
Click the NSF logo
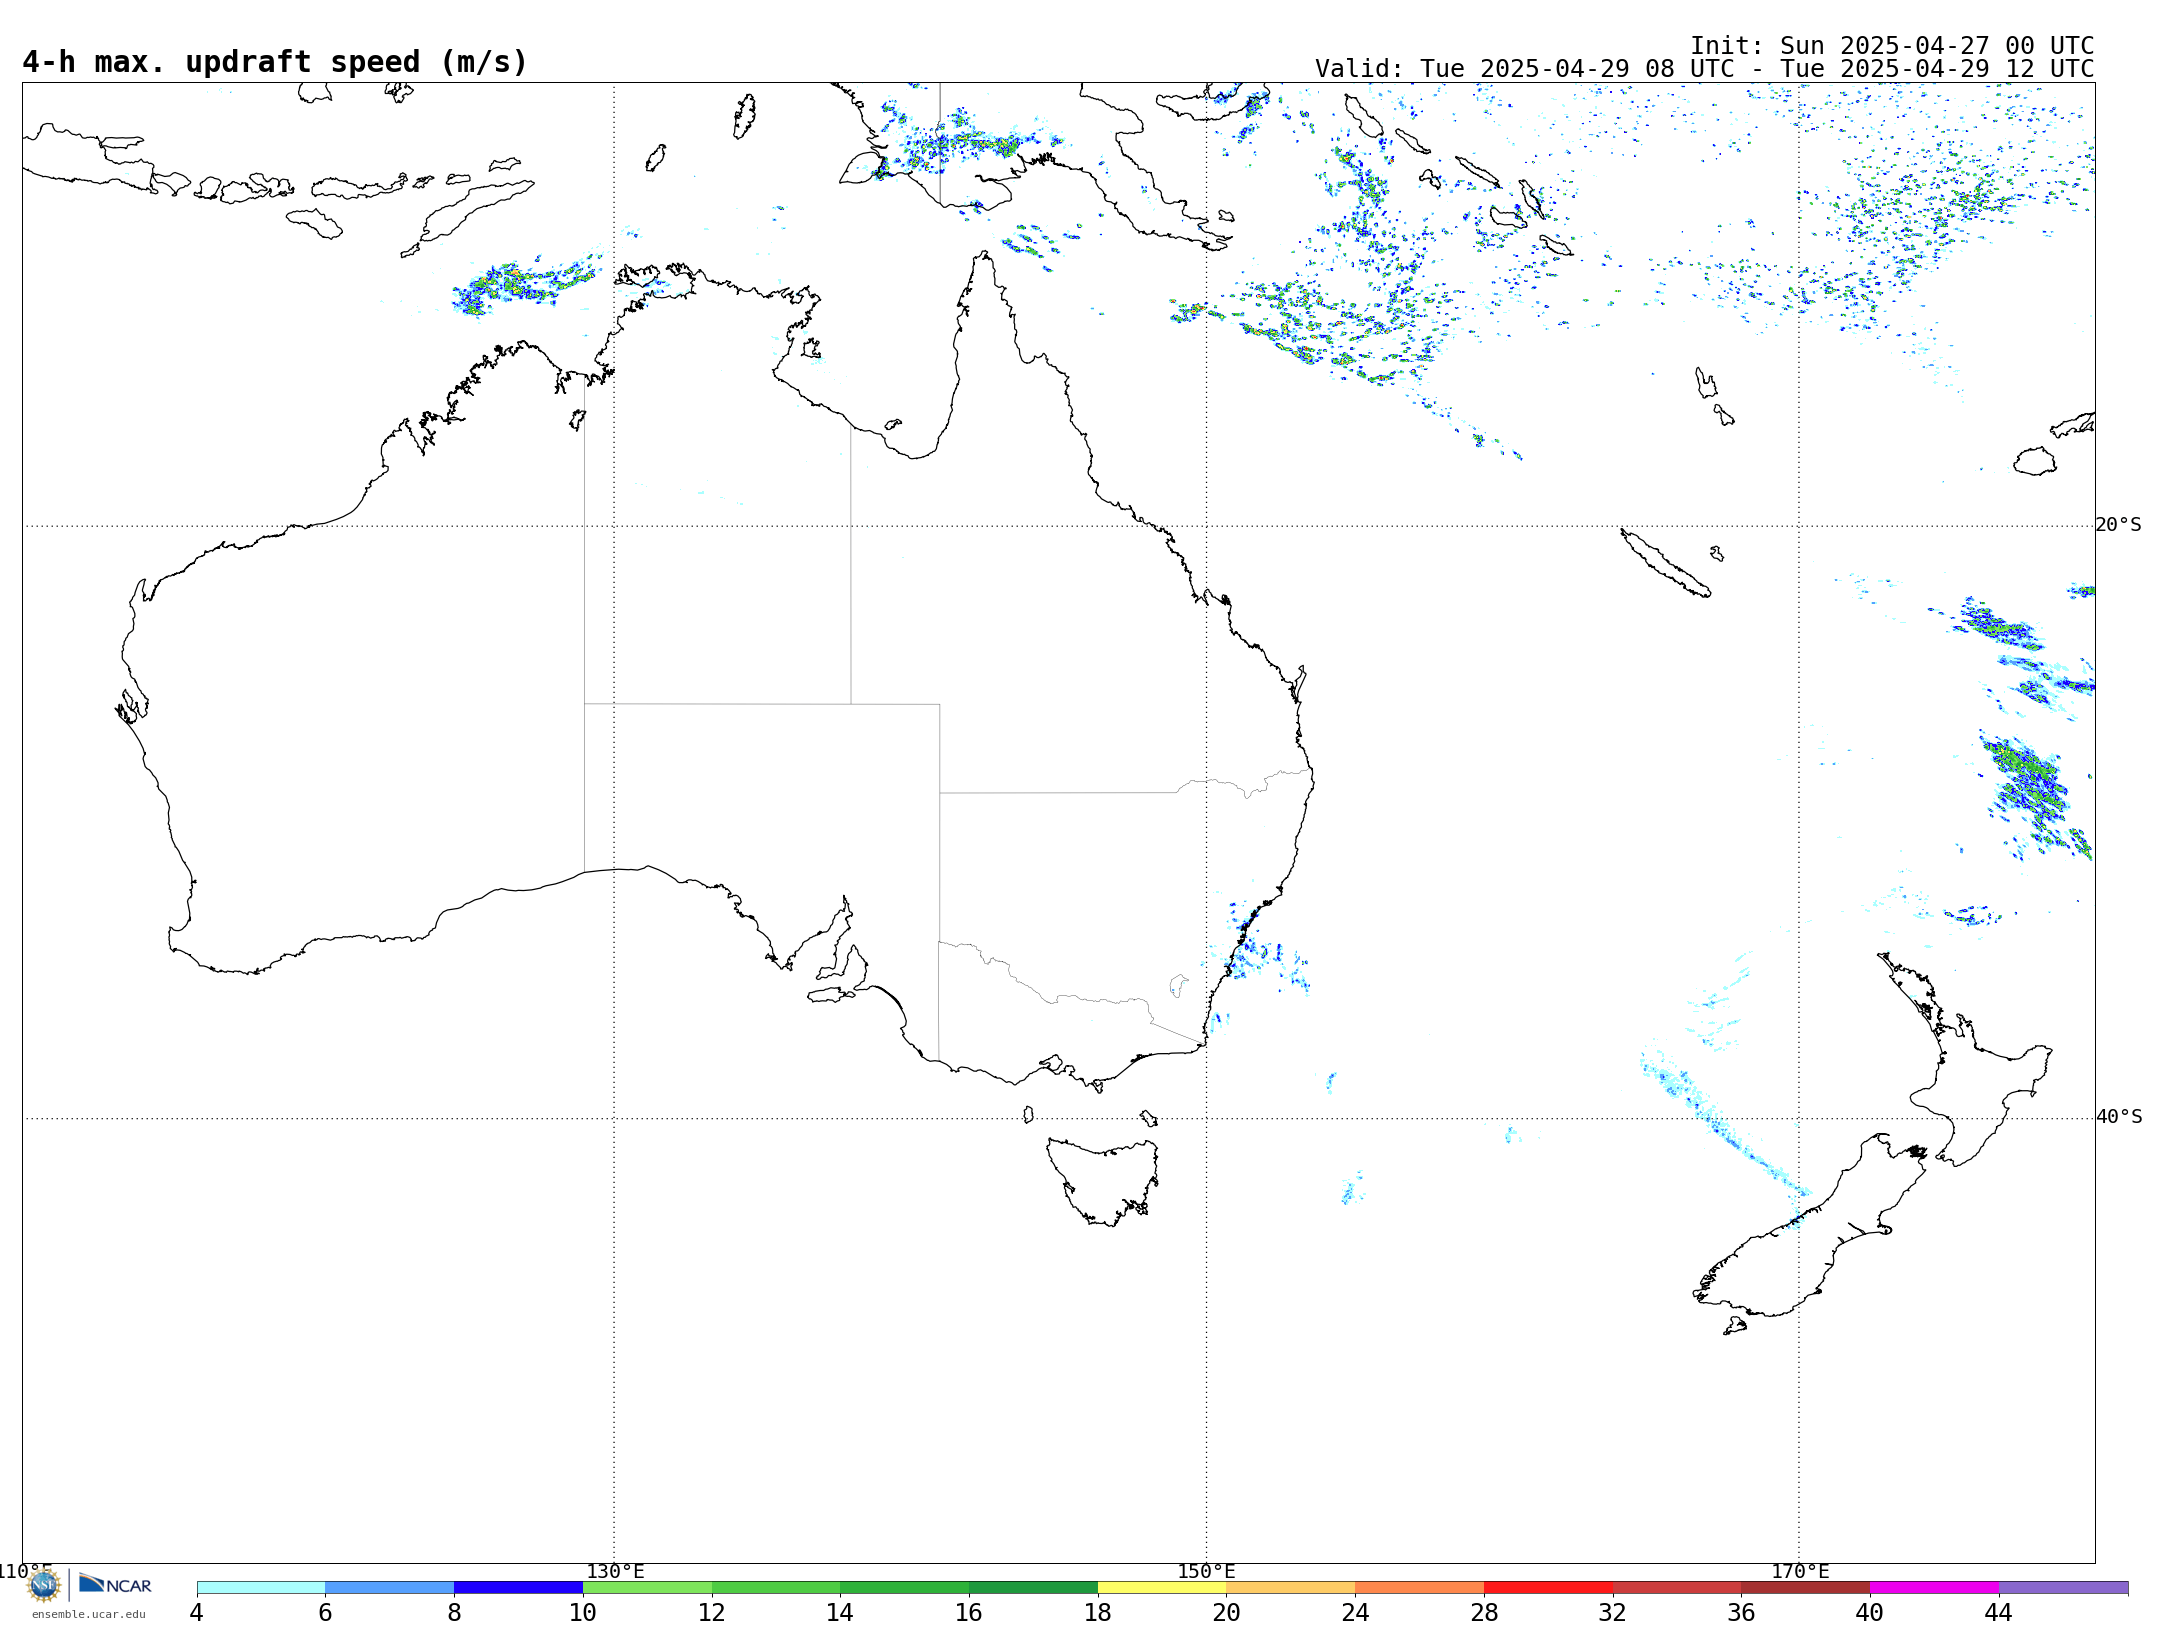pos(44,1585)
